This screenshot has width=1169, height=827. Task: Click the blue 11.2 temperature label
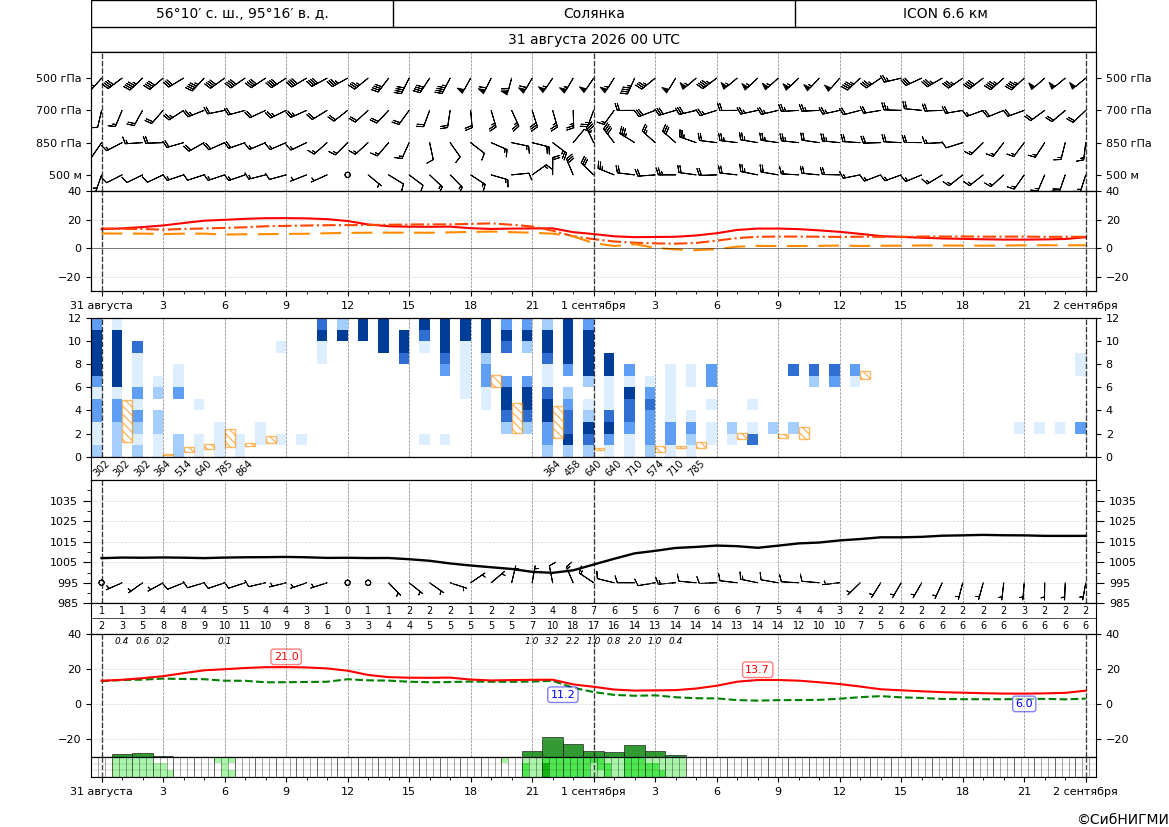562,694
